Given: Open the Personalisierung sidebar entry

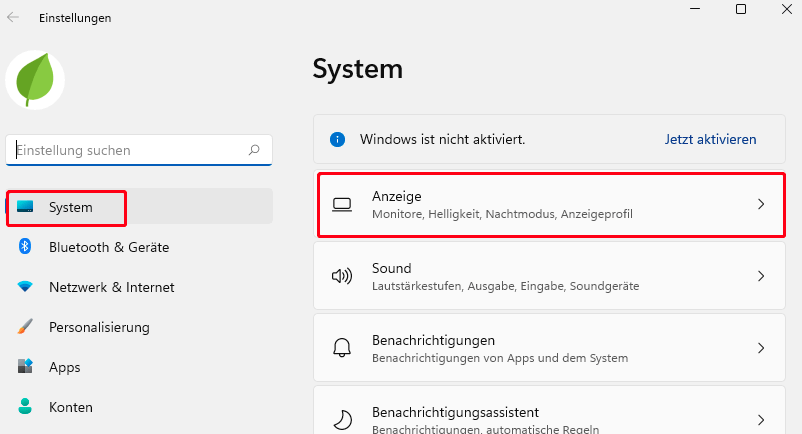Looking at the screenshot, I should coord(99,327).
